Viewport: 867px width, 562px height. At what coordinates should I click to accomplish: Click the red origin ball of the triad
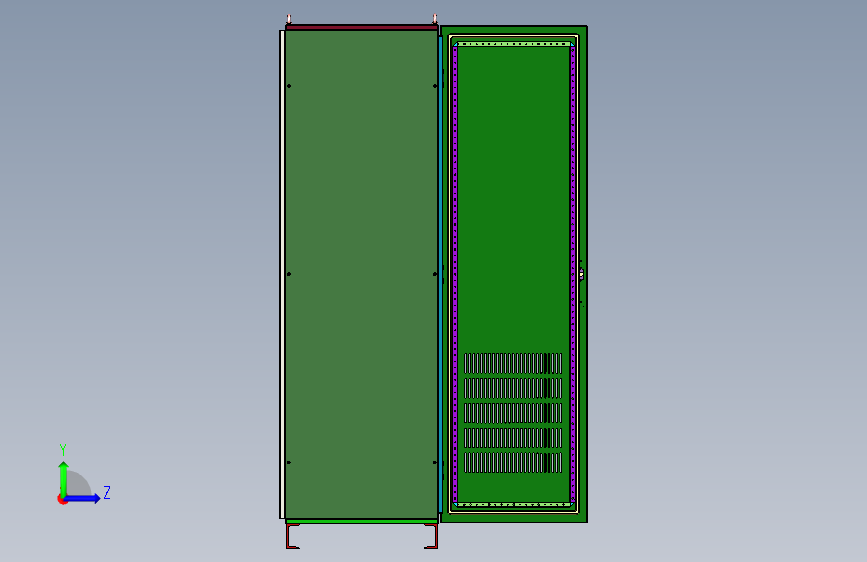click(62, 499)
